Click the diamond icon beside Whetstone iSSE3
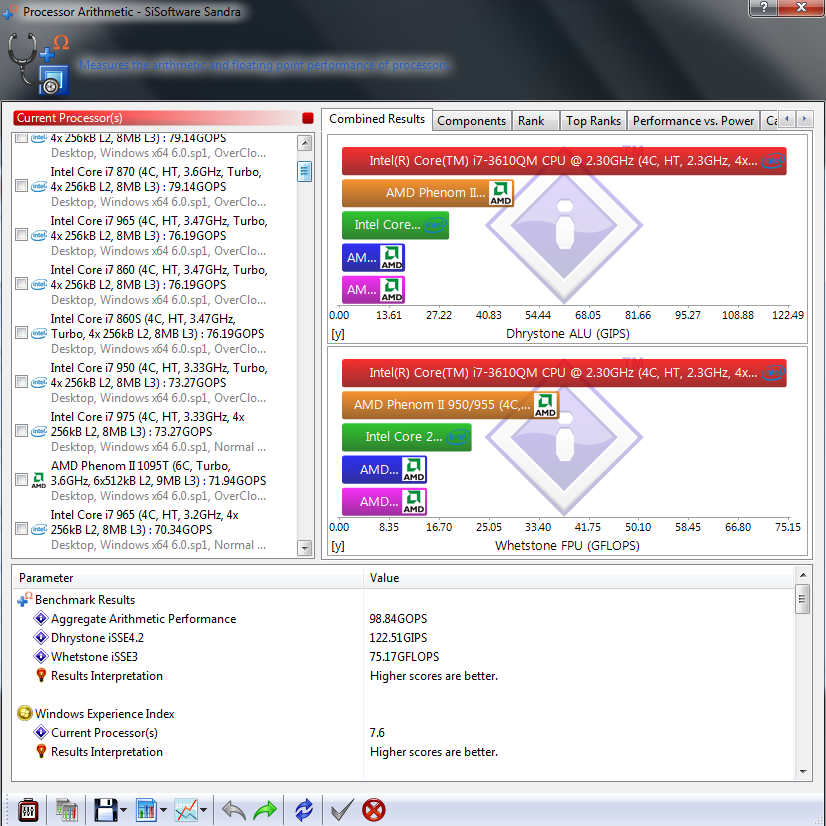 pyautogui.click(x=41, y=656)
